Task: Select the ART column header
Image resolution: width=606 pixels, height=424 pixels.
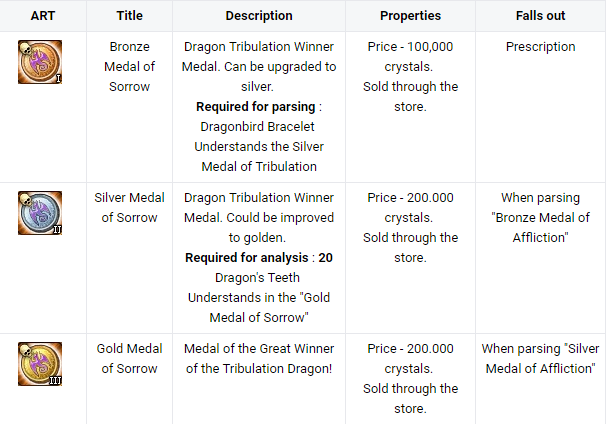Action: [43, 16]
